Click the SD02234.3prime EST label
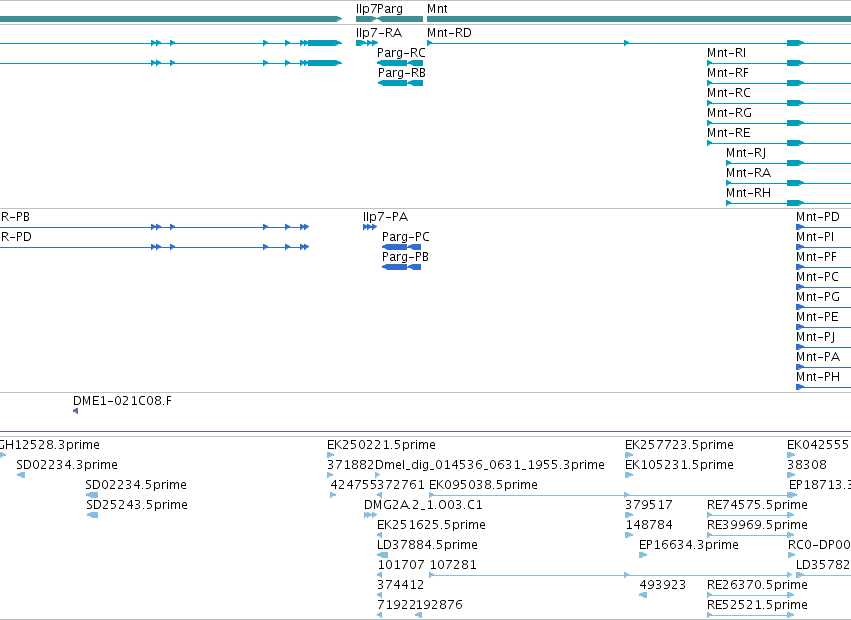Image resolution: width=851 pixels, height=620 pixels. pos(67,465)
